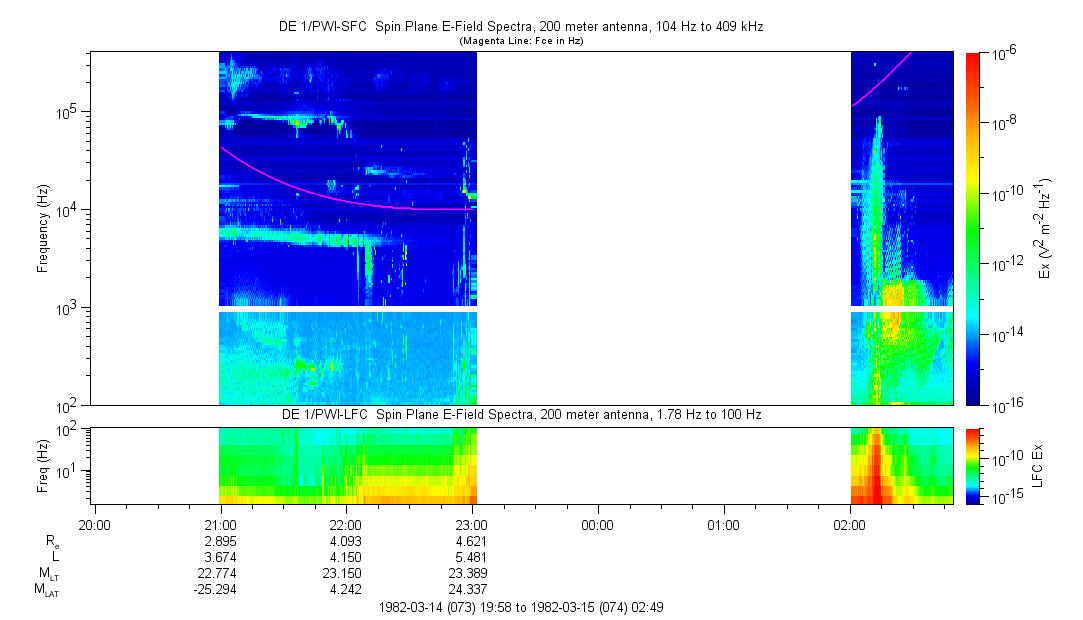This screenshot has height=620, width=1083.
Task: Select the 21:00 time axis tick label
Action: pos(220,523)
